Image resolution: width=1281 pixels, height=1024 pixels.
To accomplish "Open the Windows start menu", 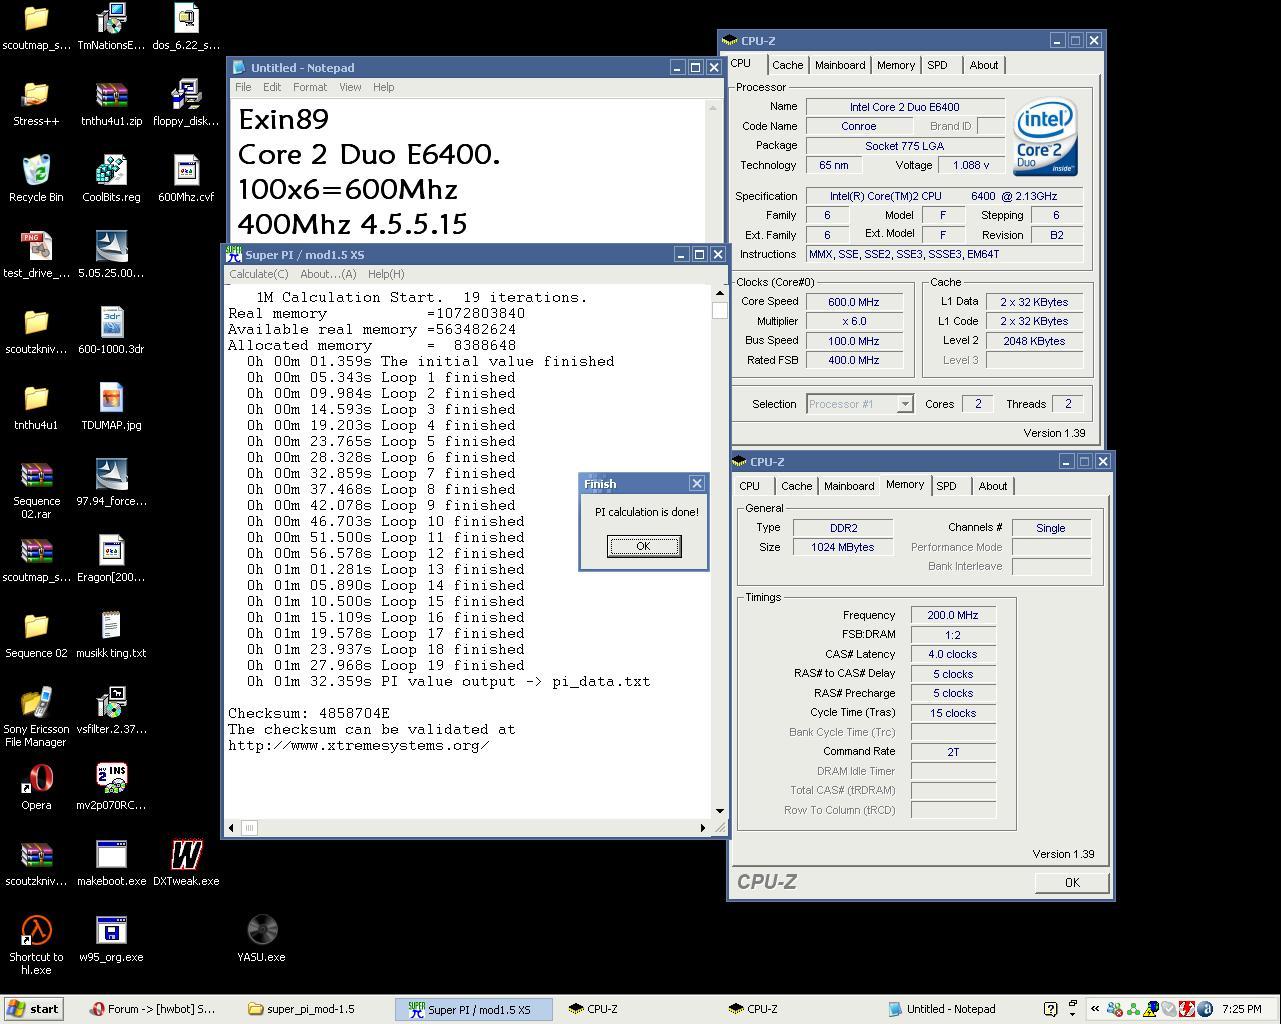I will pos(34,1009).
